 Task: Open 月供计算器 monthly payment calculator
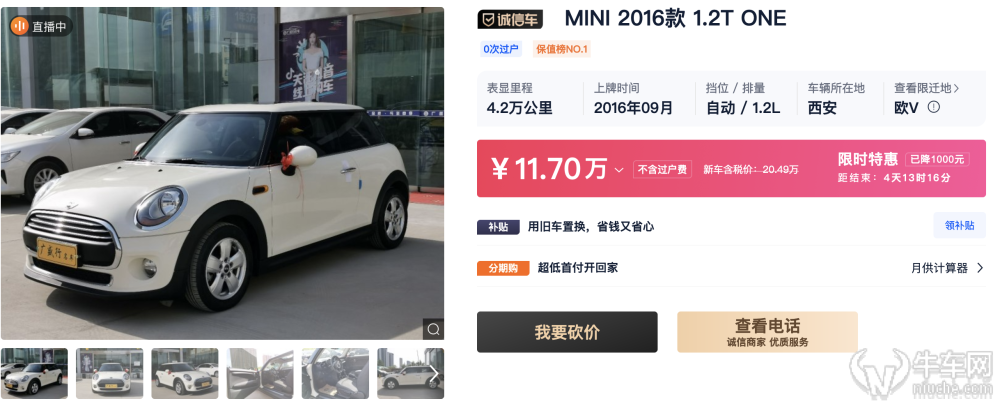click(x=947, y=268)
